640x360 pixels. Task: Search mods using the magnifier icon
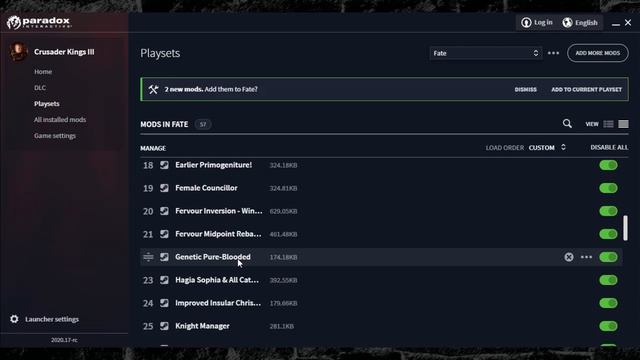tap(567, 124)
